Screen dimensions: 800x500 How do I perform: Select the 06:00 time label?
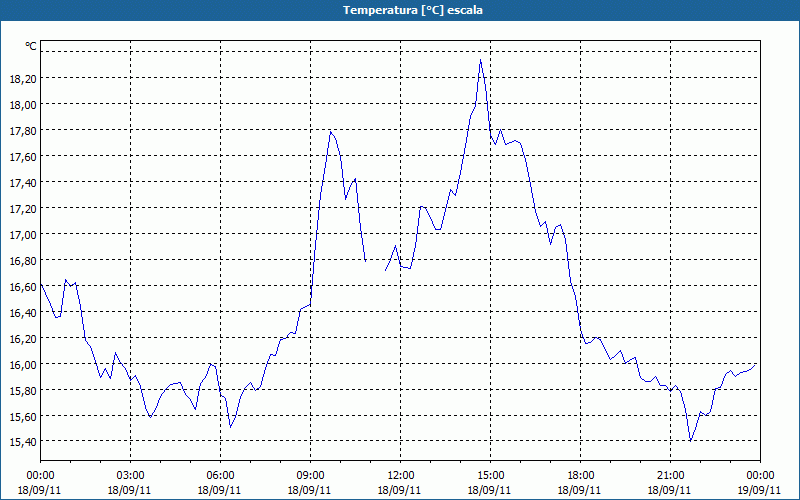tap(220, 476)
